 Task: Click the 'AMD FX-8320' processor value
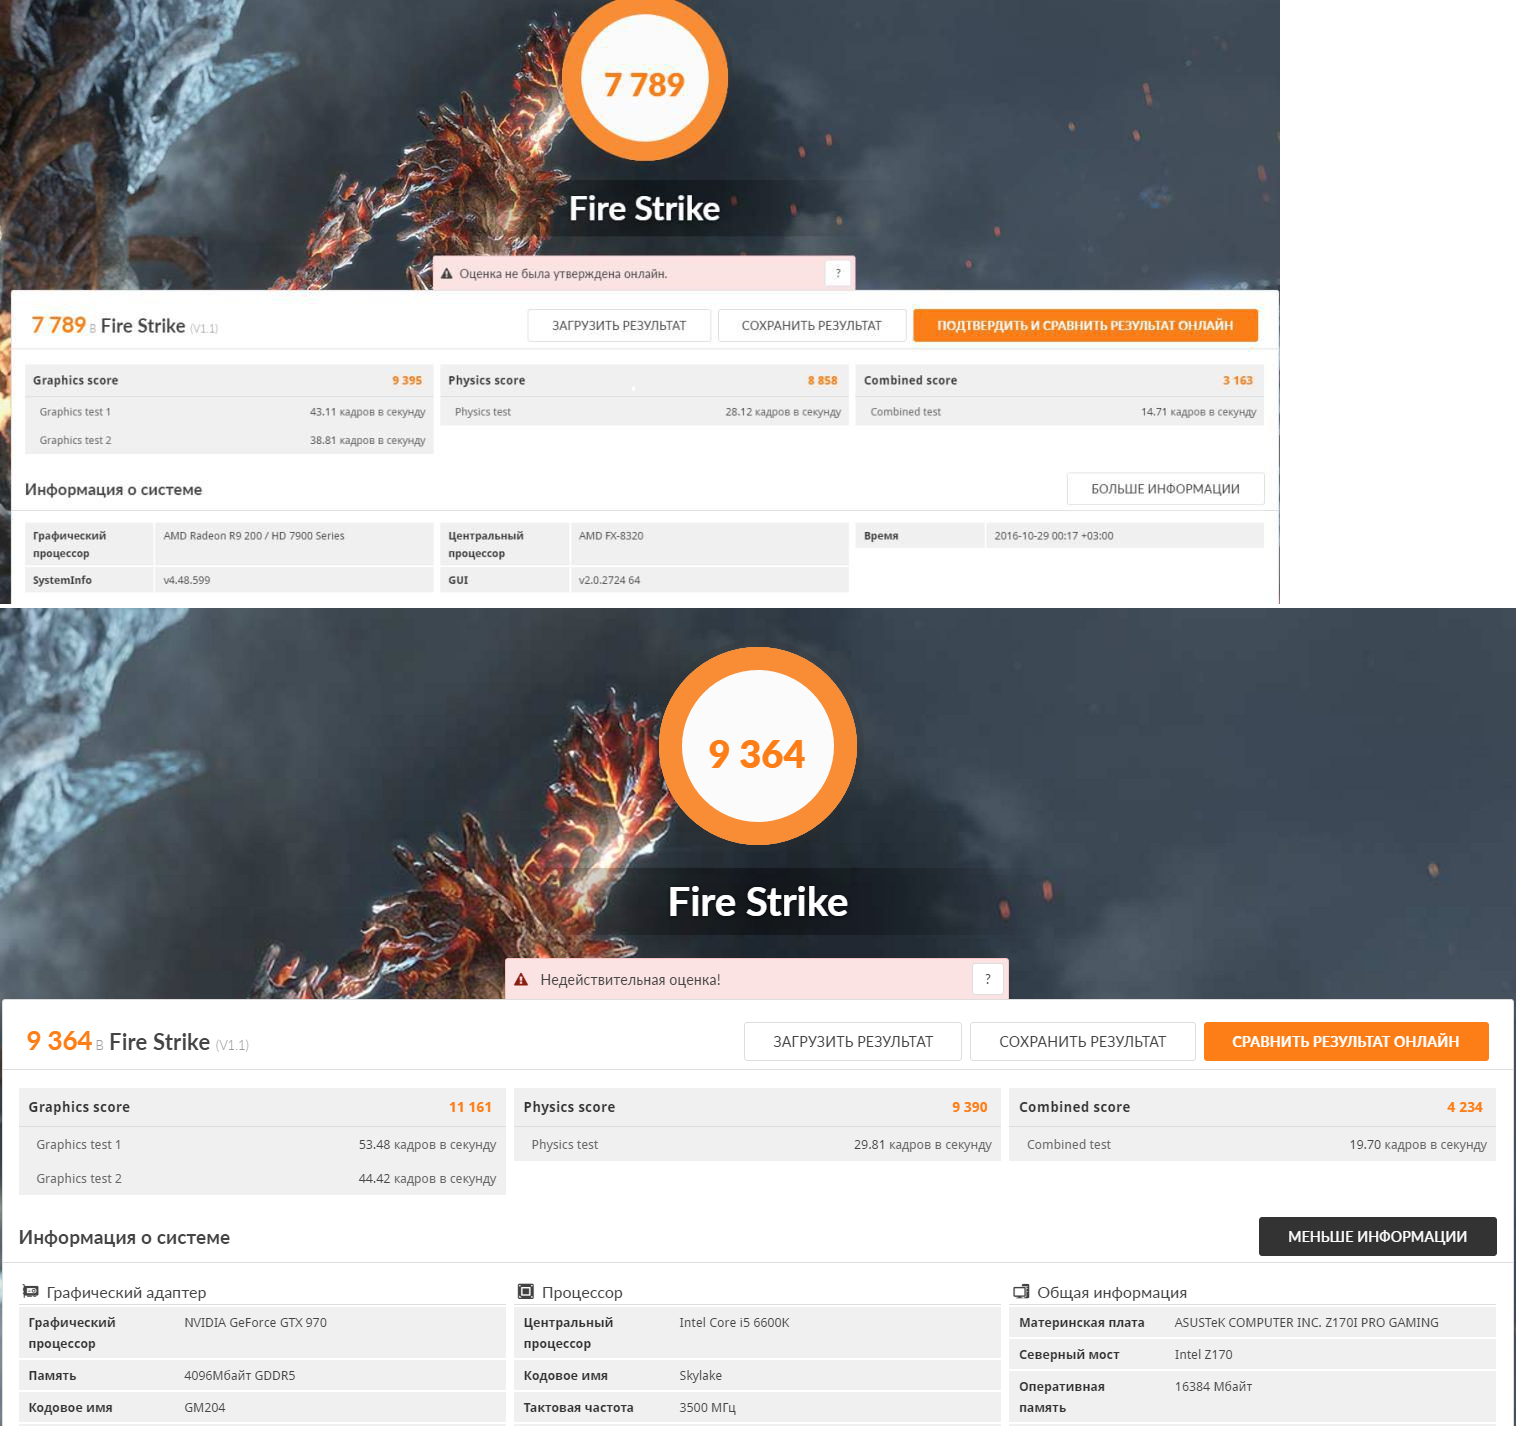pyautogui.click(x=611, y=536)
